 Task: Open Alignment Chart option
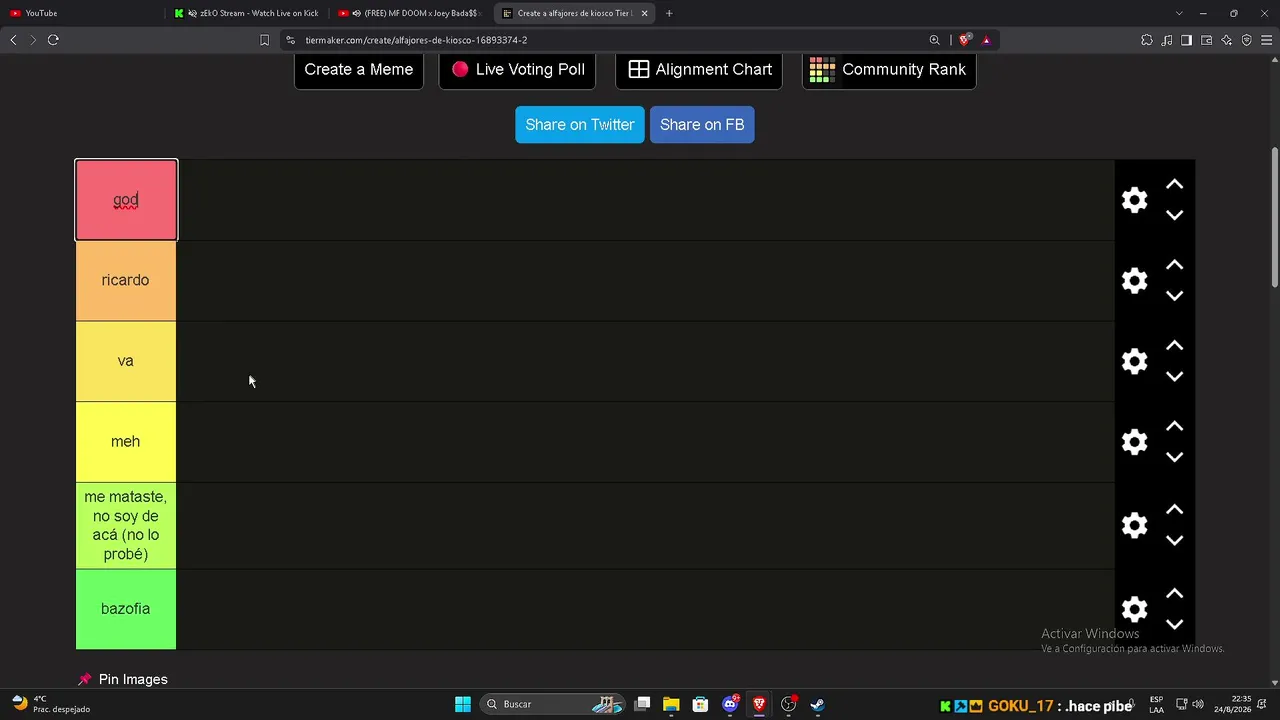699,70
